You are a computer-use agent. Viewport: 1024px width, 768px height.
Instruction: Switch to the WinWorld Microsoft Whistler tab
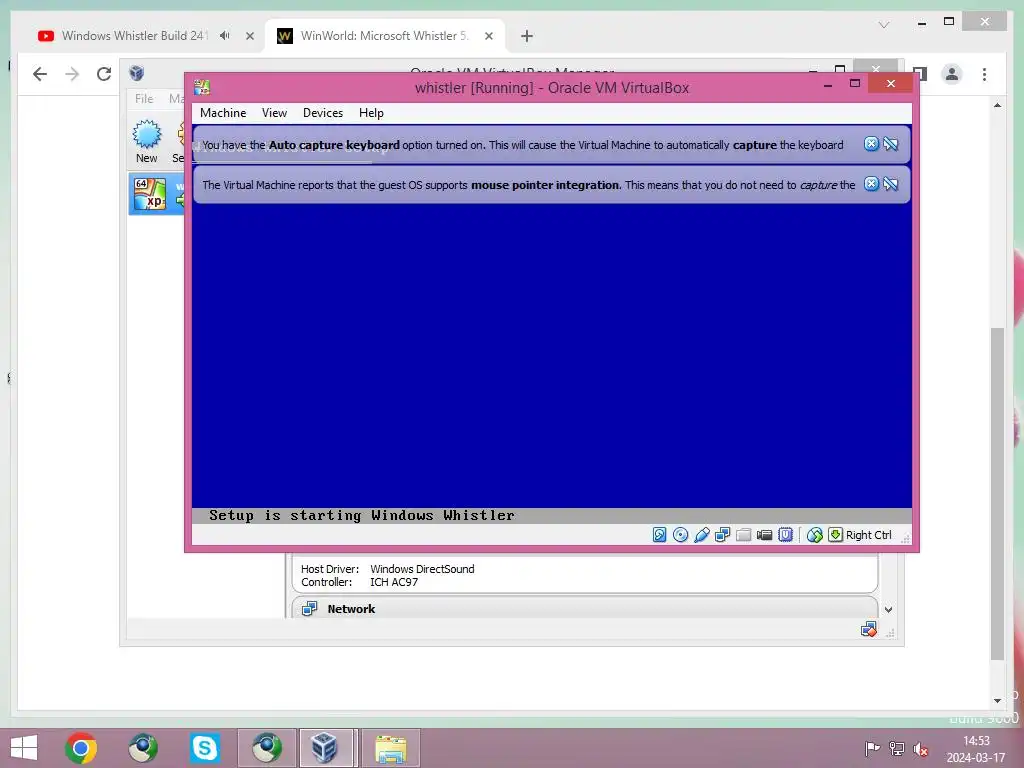click(384, 36)
